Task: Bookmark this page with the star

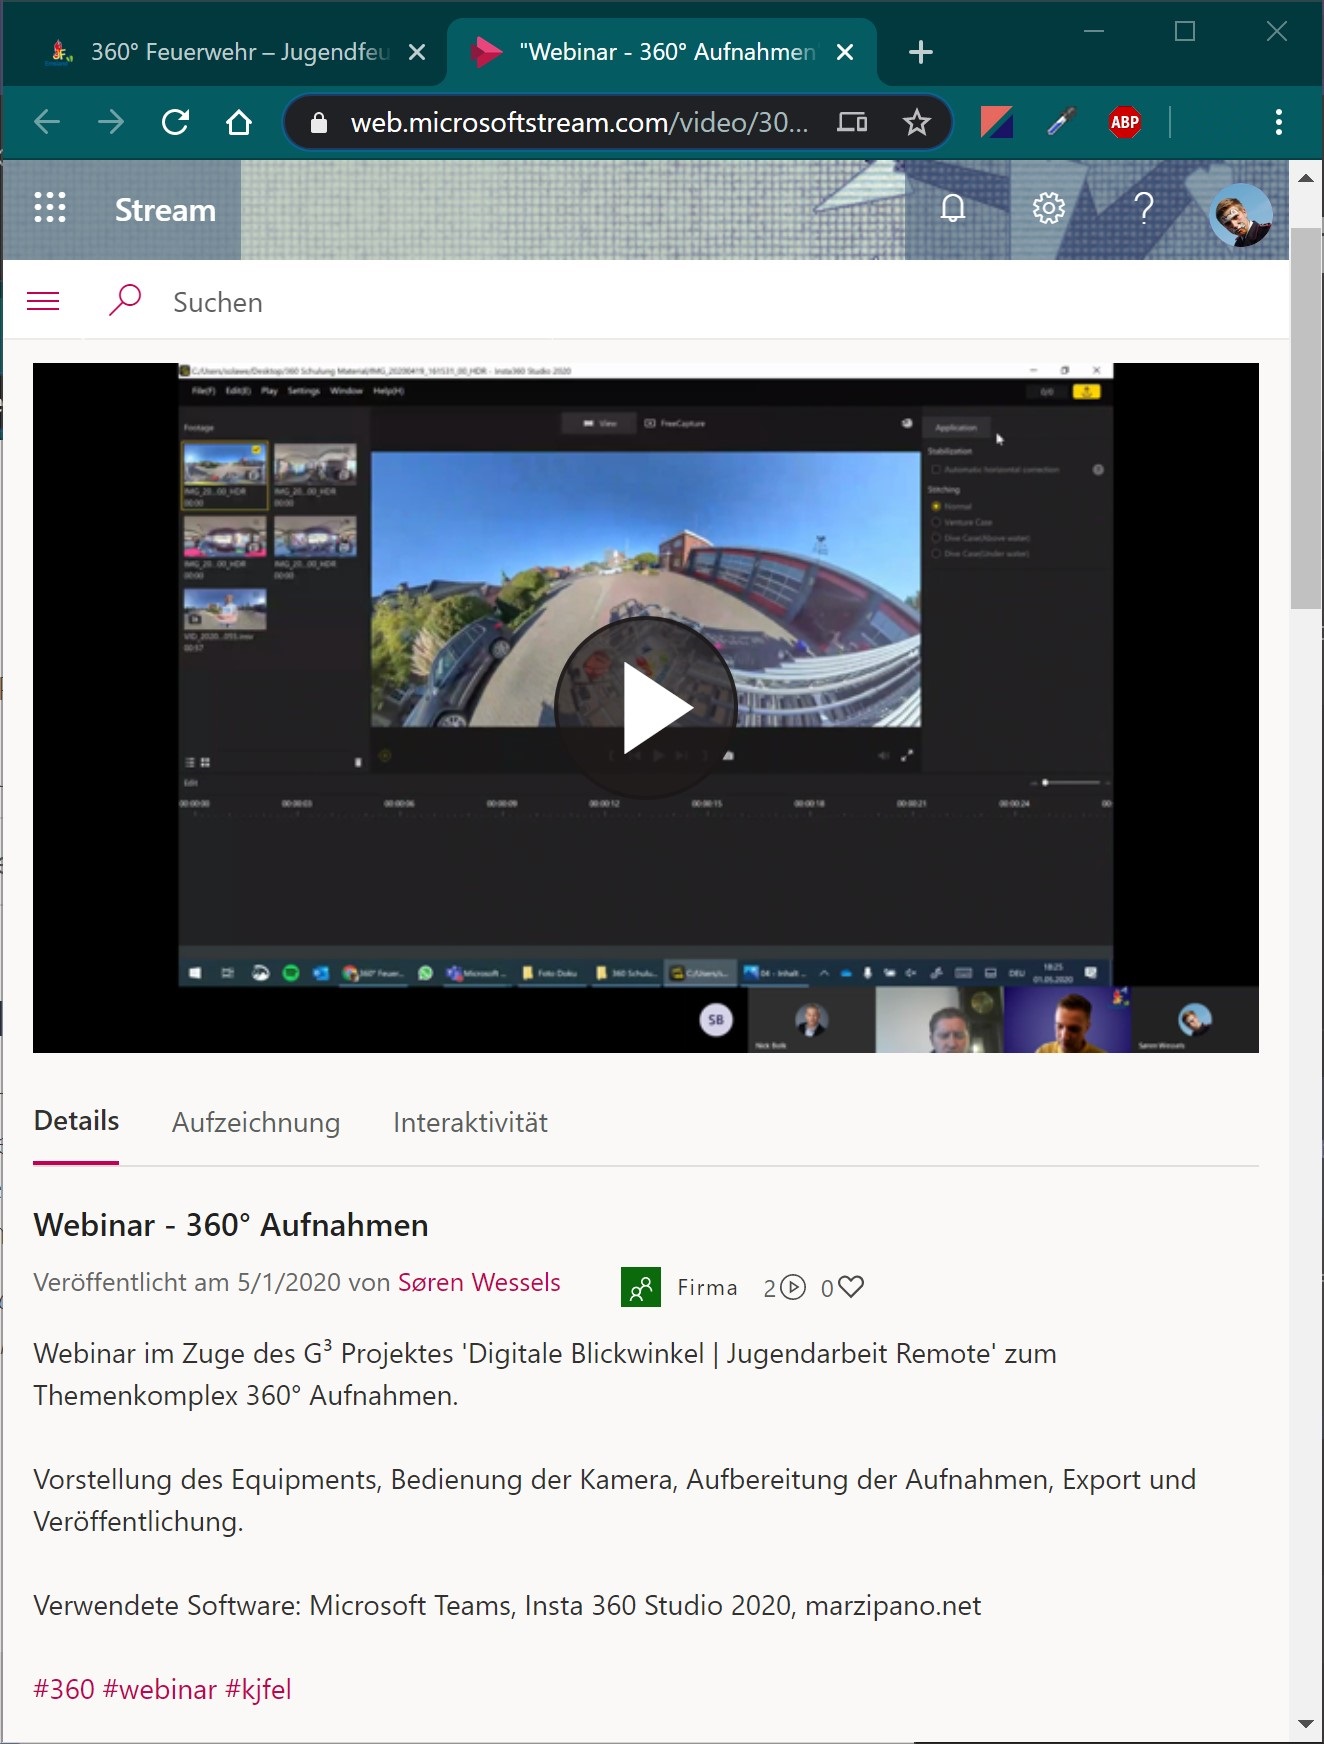Action: [916, 122]
